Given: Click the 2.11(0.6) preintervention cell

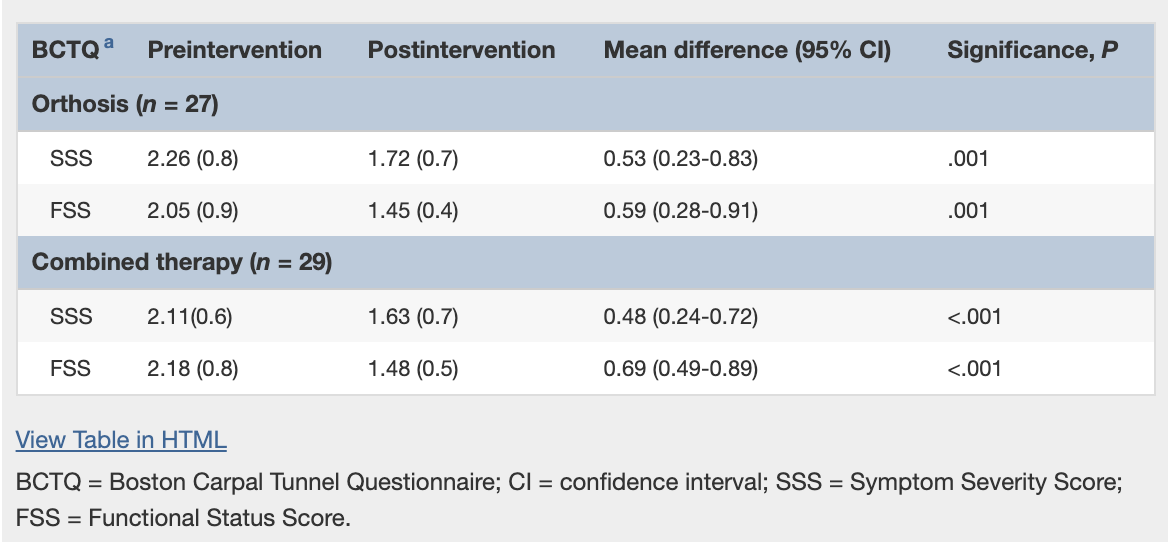Looking at the screenshot, I should [x=190, y=317].
